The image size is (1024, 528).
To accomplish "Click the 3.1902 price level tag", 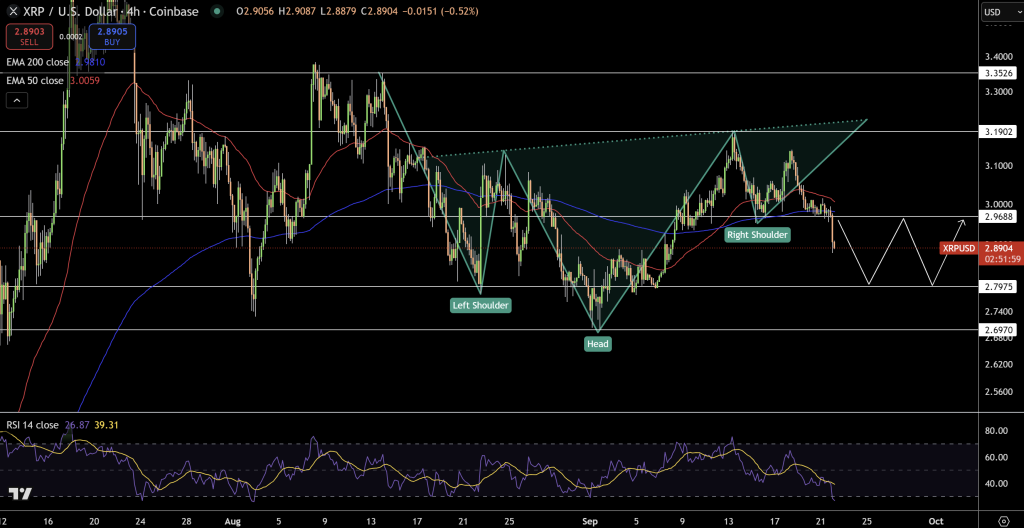I will coord(999,131).
